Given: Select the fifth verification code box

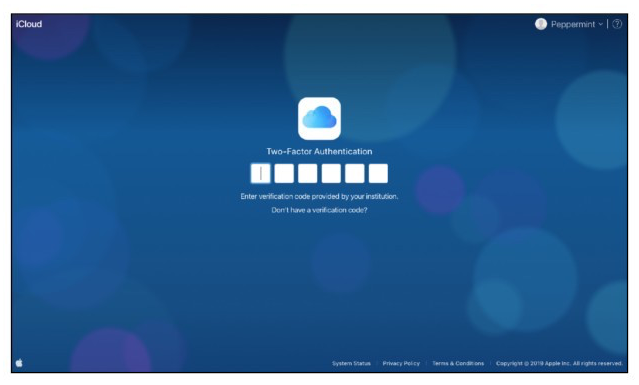Looking at the screenshot, I should tap(355, 174).
